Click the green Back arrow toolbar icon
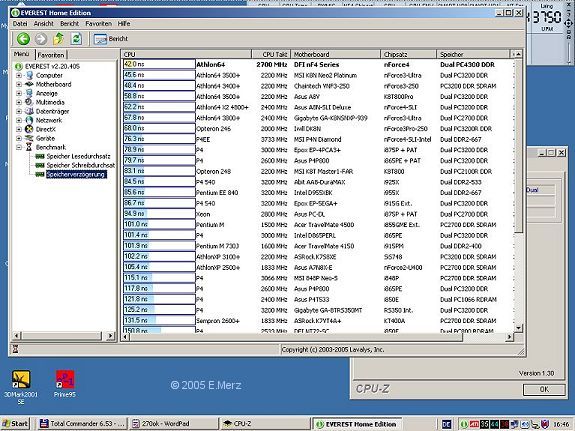This screenshot has width=575, height=431. pos(23,39)
